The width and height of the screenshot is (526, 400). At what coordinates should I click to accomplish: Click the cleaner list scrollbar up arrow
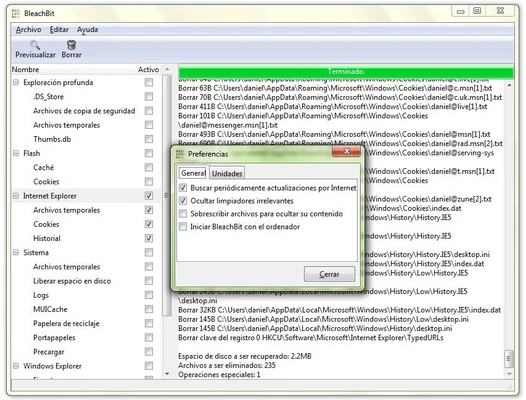click(167, 69)
